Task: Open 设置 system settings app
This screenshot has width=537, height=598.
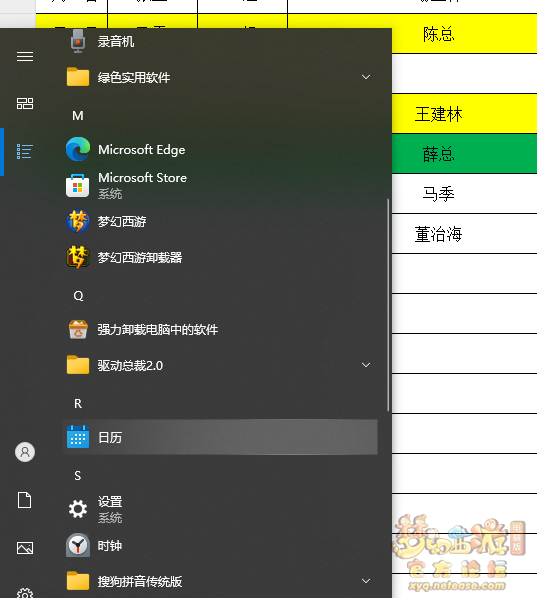Action: point(220,509)
